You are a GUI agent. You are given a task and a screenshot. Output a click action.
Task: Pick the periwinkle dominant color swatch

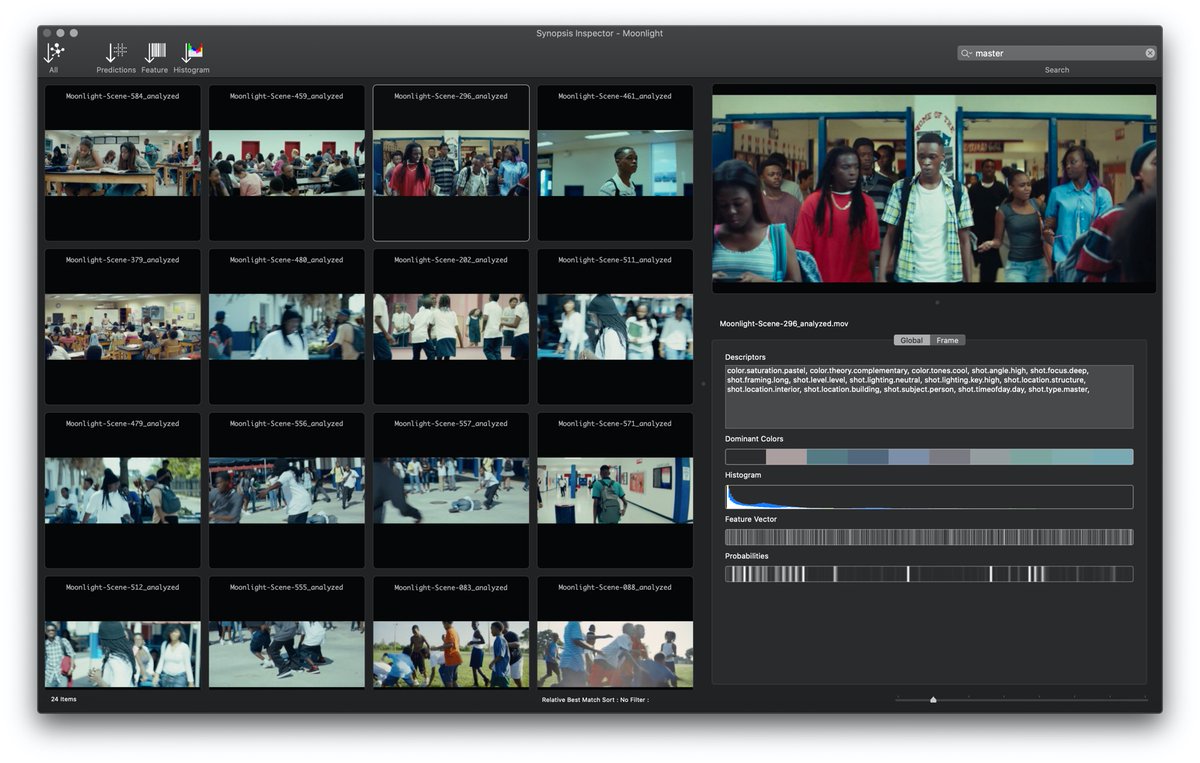[x=909, y=457]
